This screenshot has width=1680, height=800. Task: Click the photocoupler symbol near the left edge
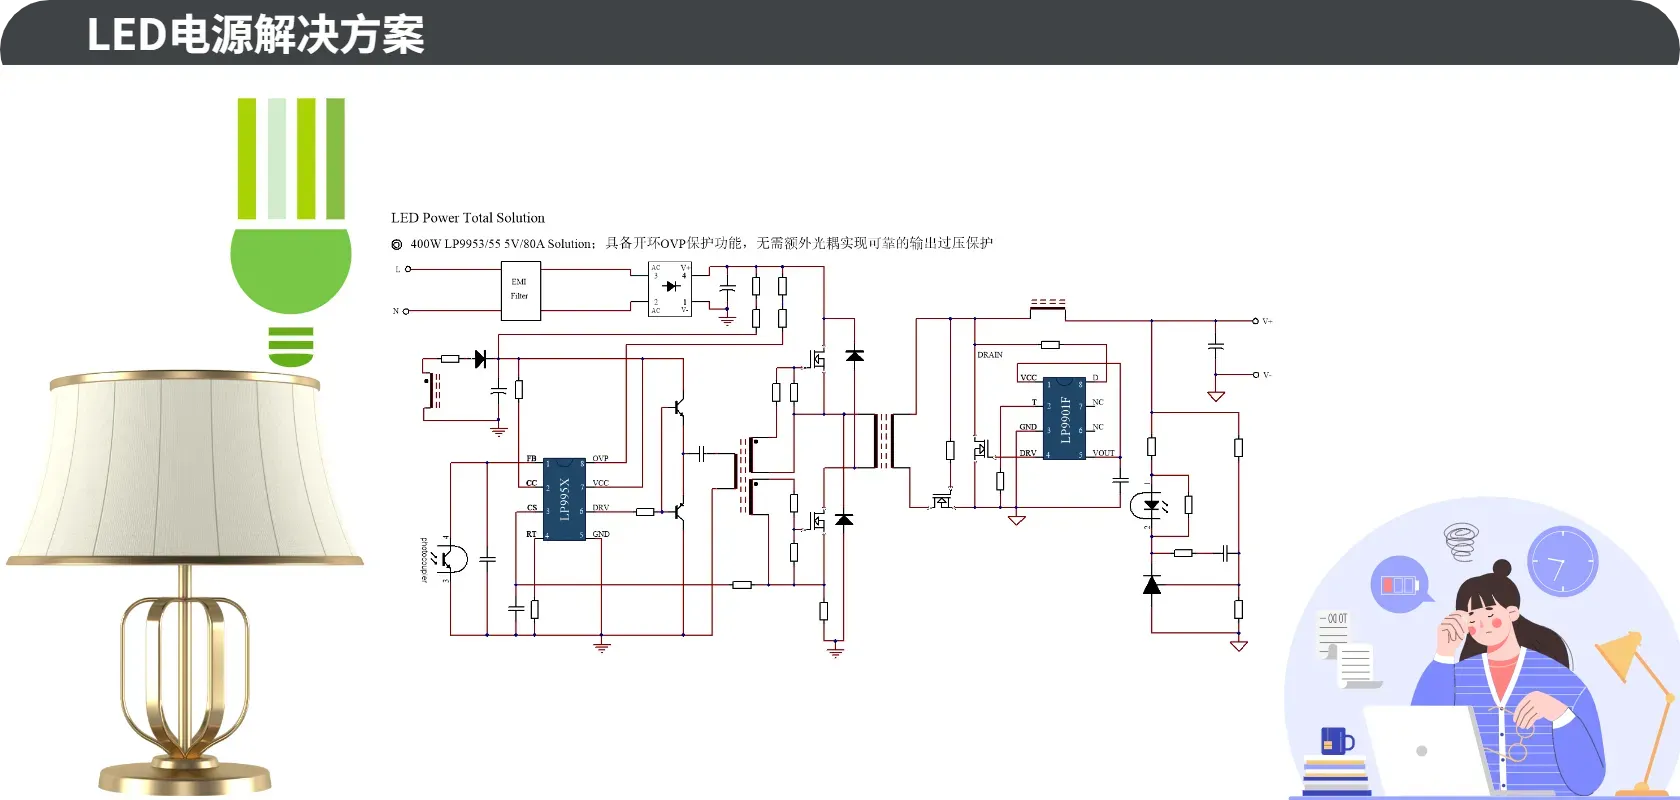tap(450, 558)
